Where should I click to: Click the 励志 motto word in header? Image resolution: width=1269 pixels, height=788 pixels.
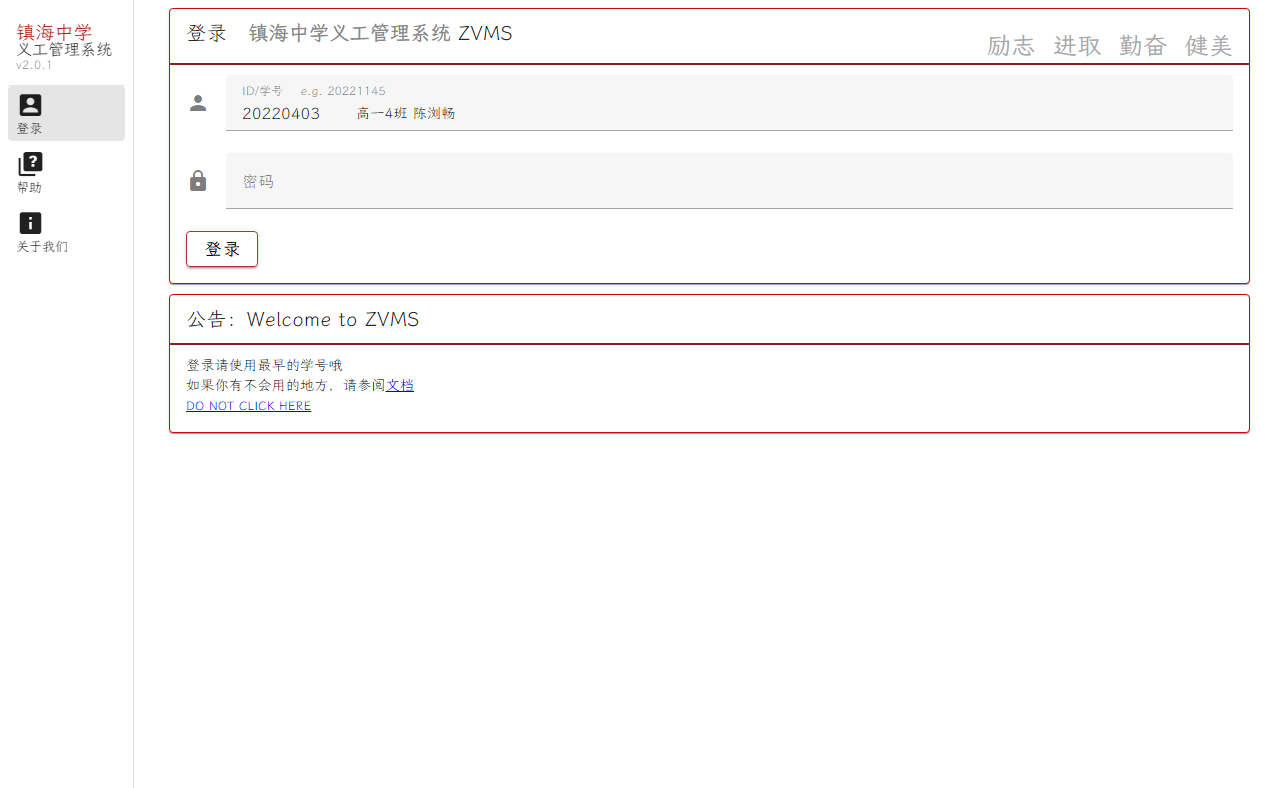(x=1011, y=46)
